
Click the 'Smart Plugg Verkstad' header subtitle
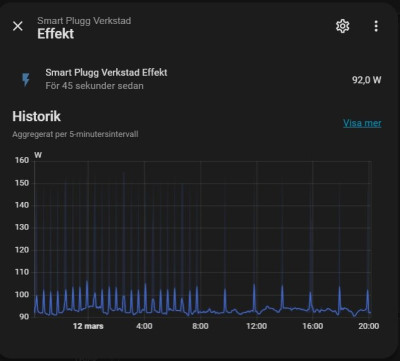click(x=84, y=21)
